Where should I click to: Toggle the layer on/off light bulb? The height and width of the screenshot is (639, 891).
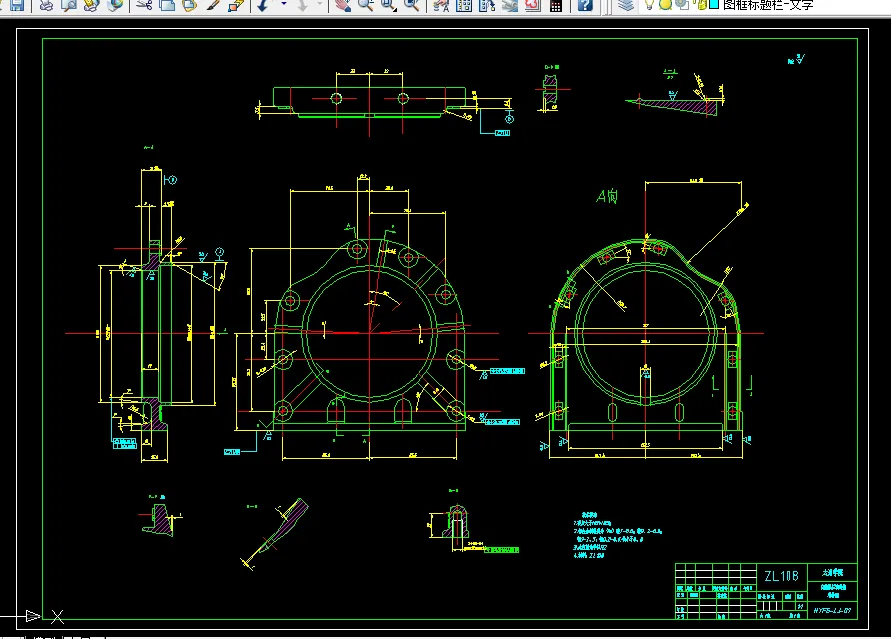[648, 5]
